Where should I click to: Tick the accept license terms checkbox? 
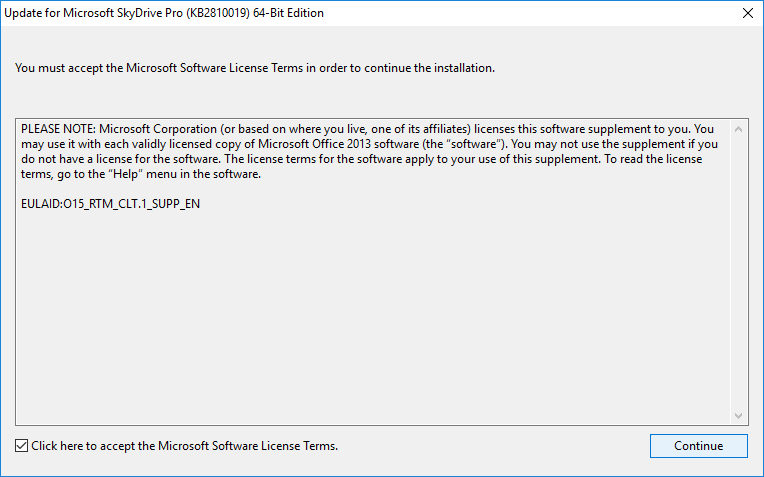click(x=22, y=446)
